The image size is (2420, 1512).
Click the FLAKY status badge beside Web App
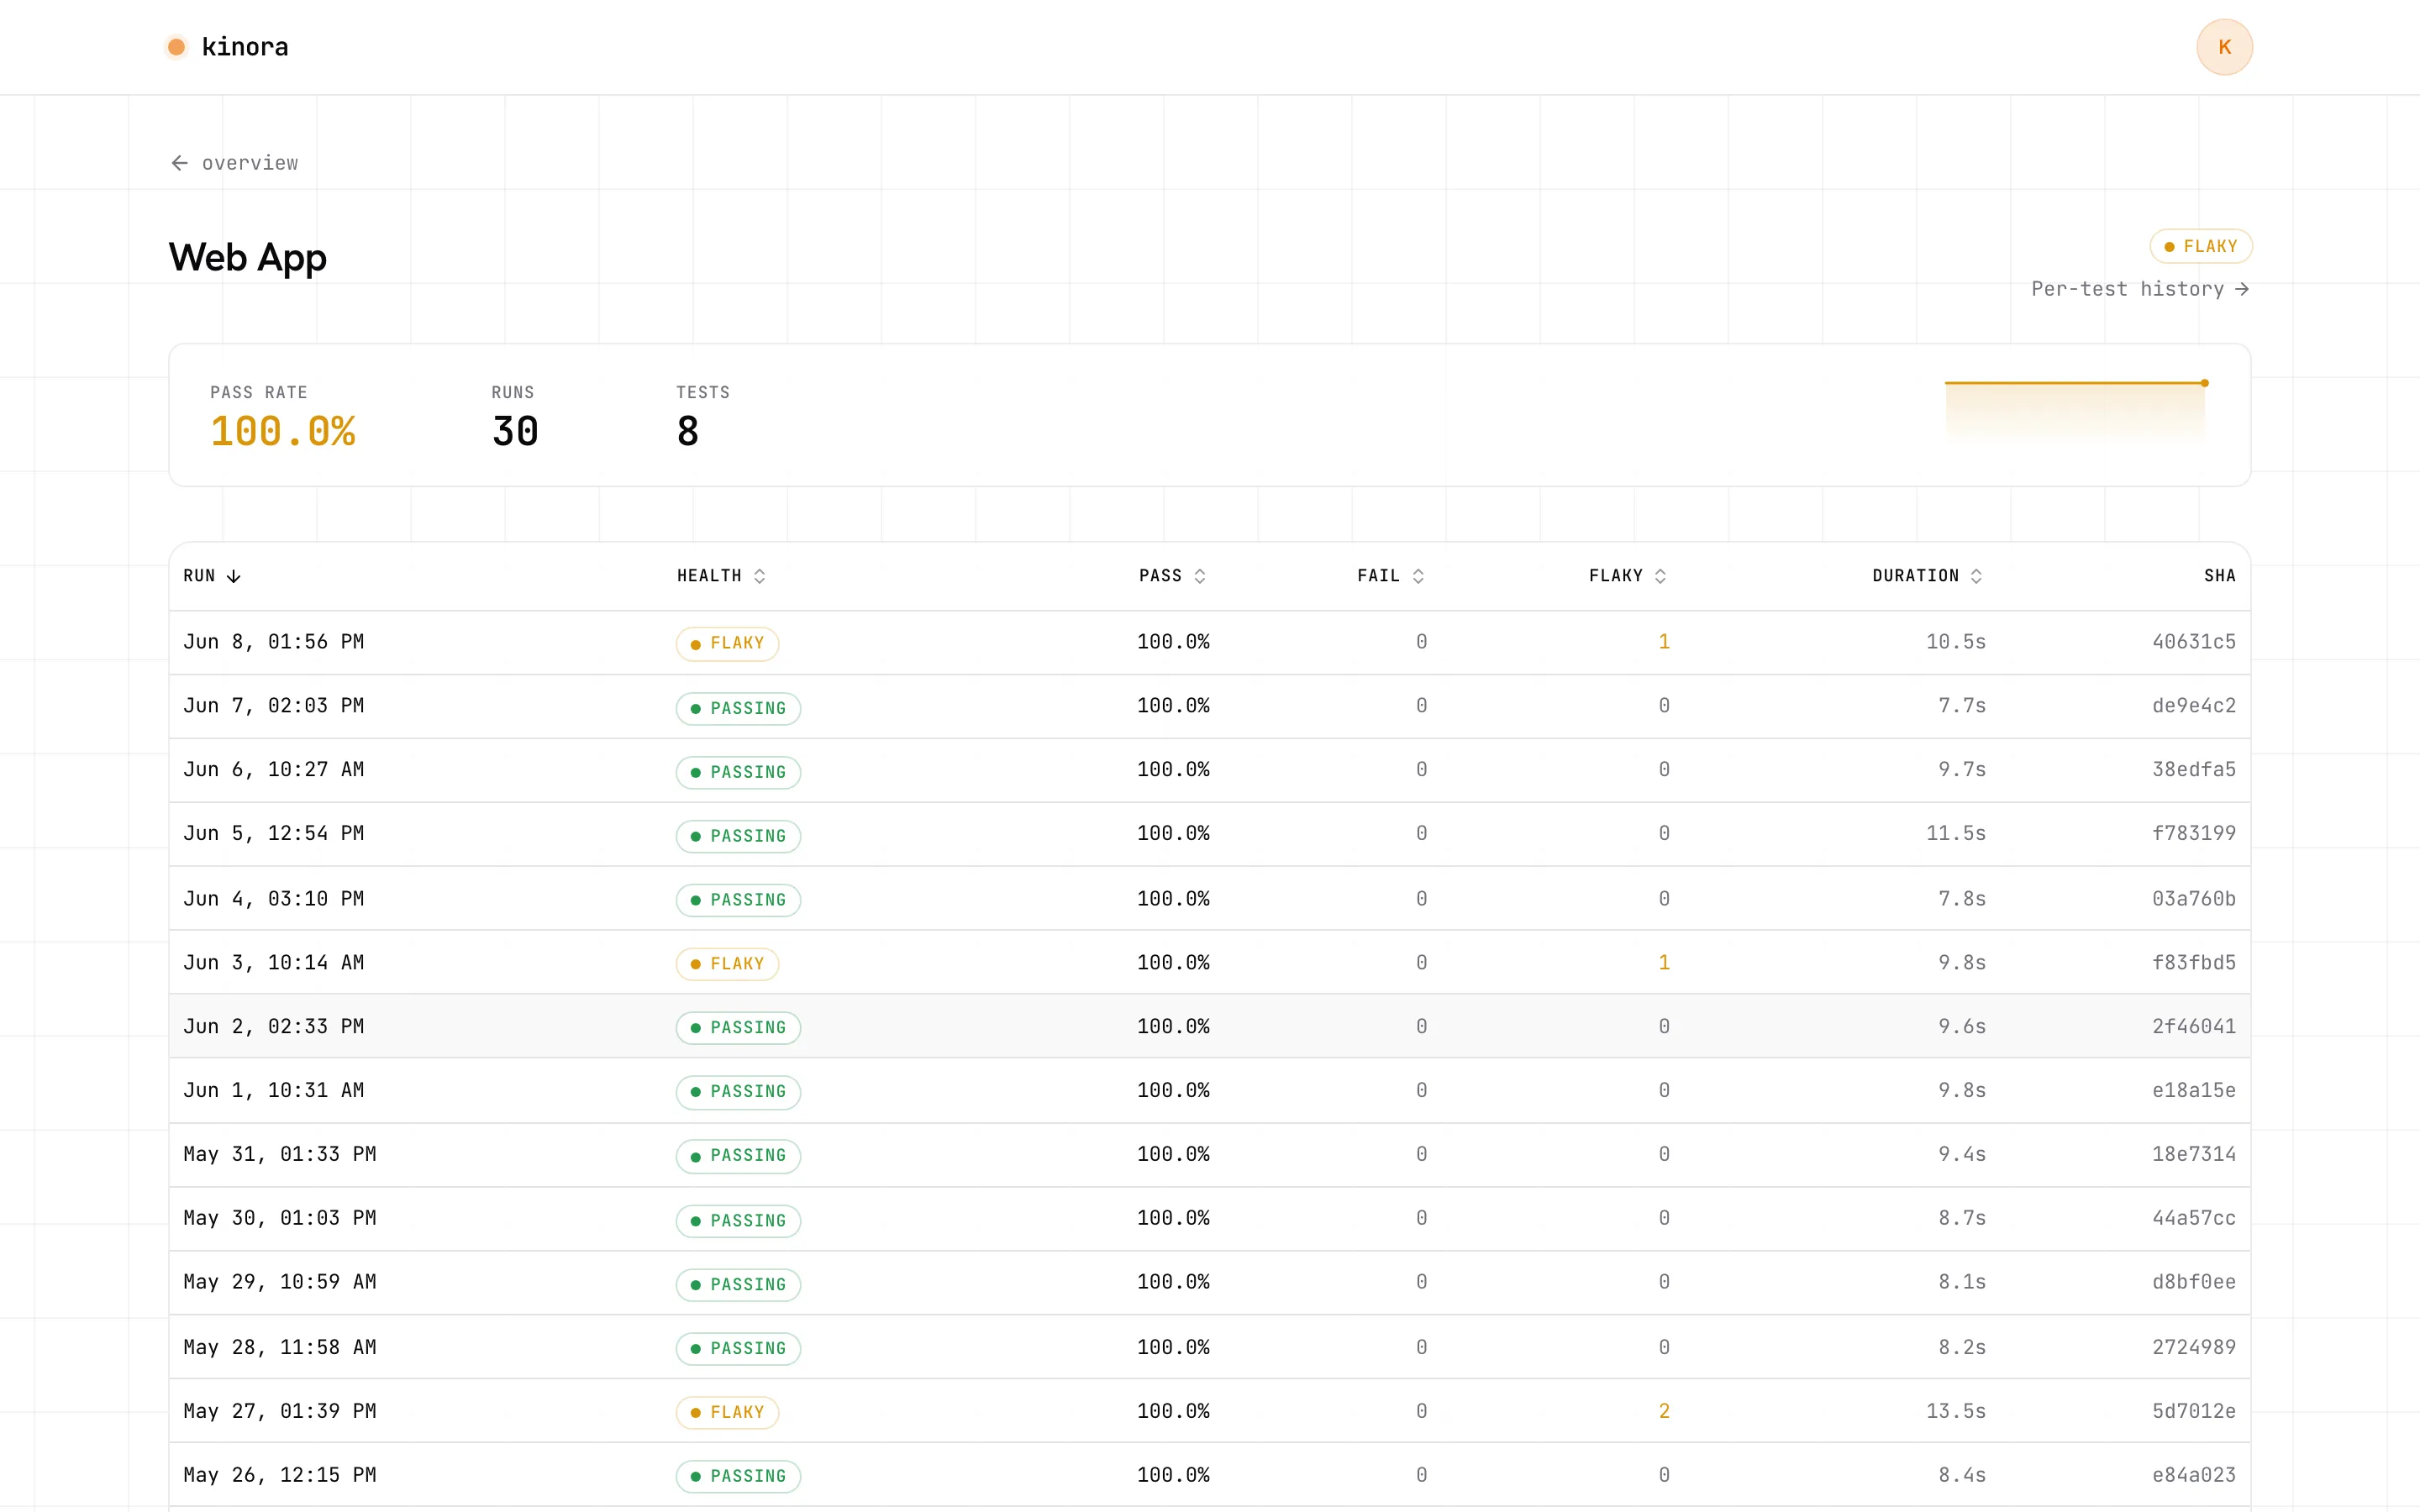click(2200, 246)
